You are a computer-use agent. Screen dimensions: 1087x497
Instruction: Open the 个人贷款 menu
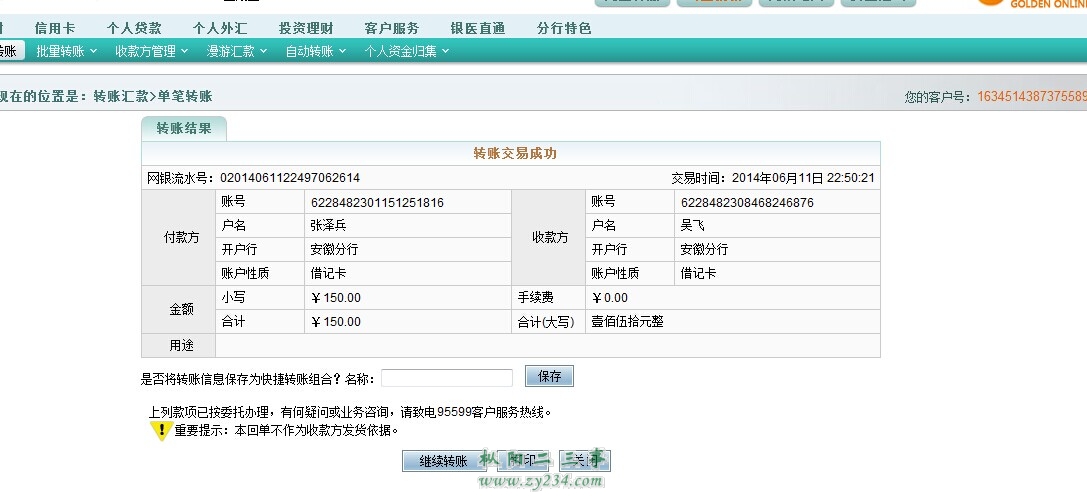click(x=134, y=28)
